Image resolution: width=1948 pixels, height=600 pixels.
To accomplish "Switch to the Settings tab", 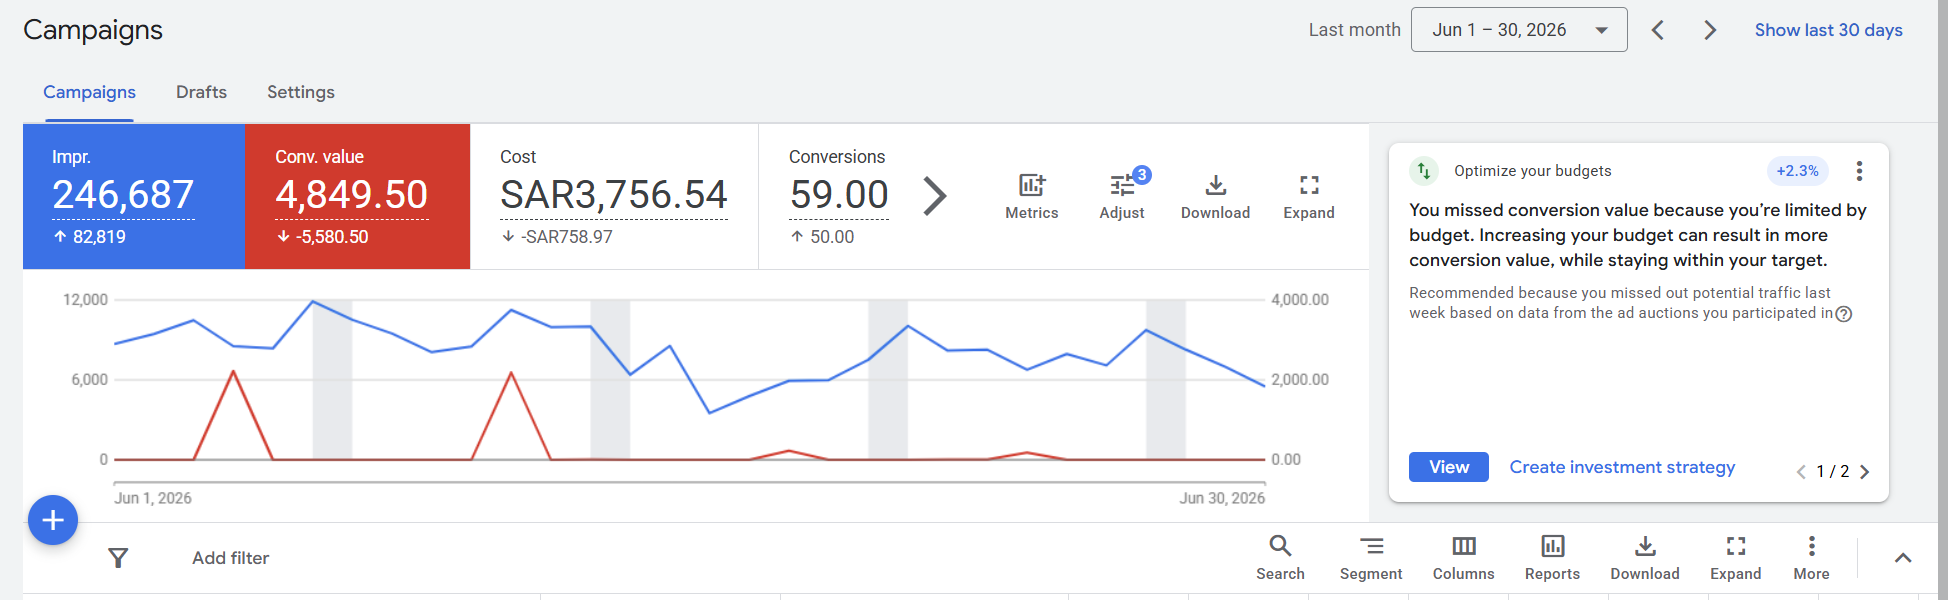I will [301, 92].
